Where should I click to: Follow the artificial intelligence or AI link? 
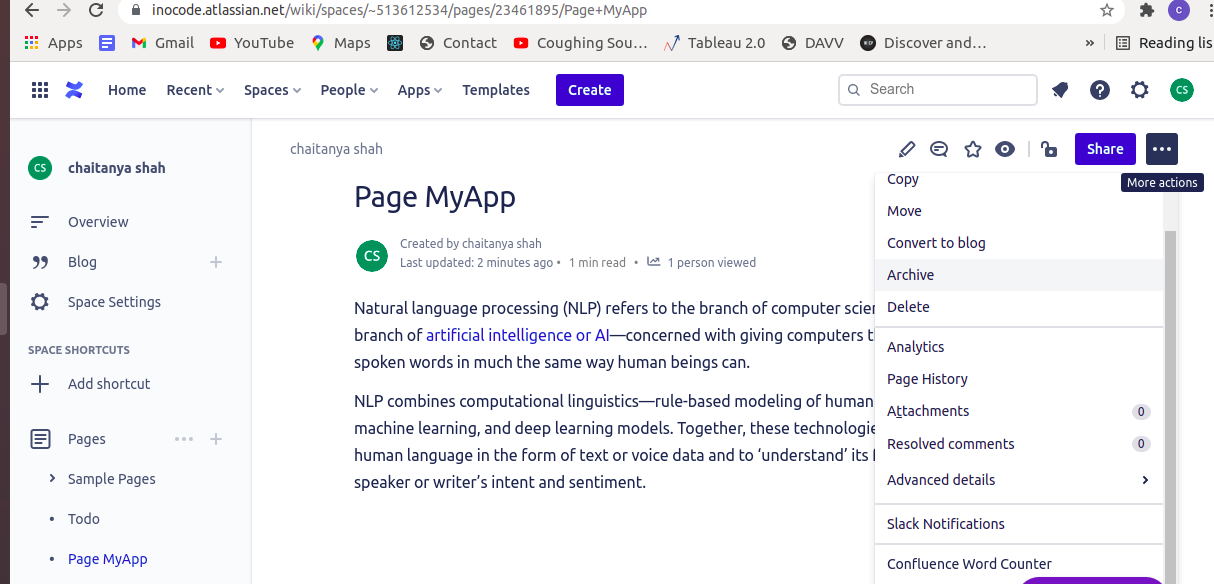pos(517,335)
